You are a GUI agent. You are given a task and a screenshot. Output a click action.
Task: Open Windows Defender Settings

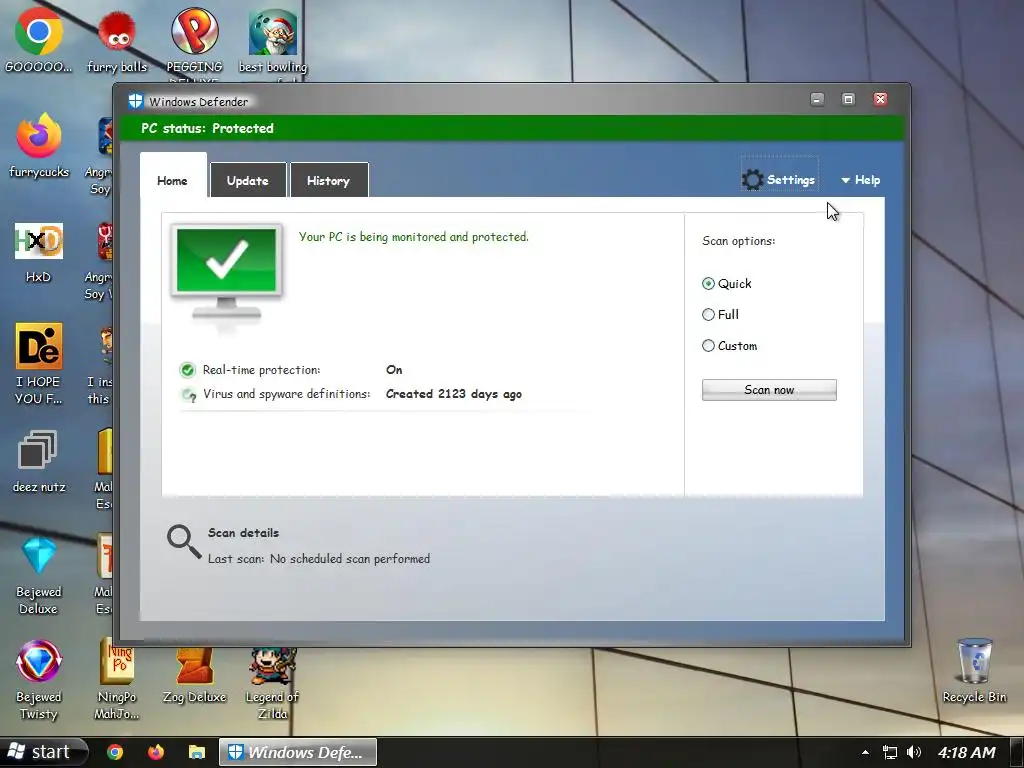779,180
